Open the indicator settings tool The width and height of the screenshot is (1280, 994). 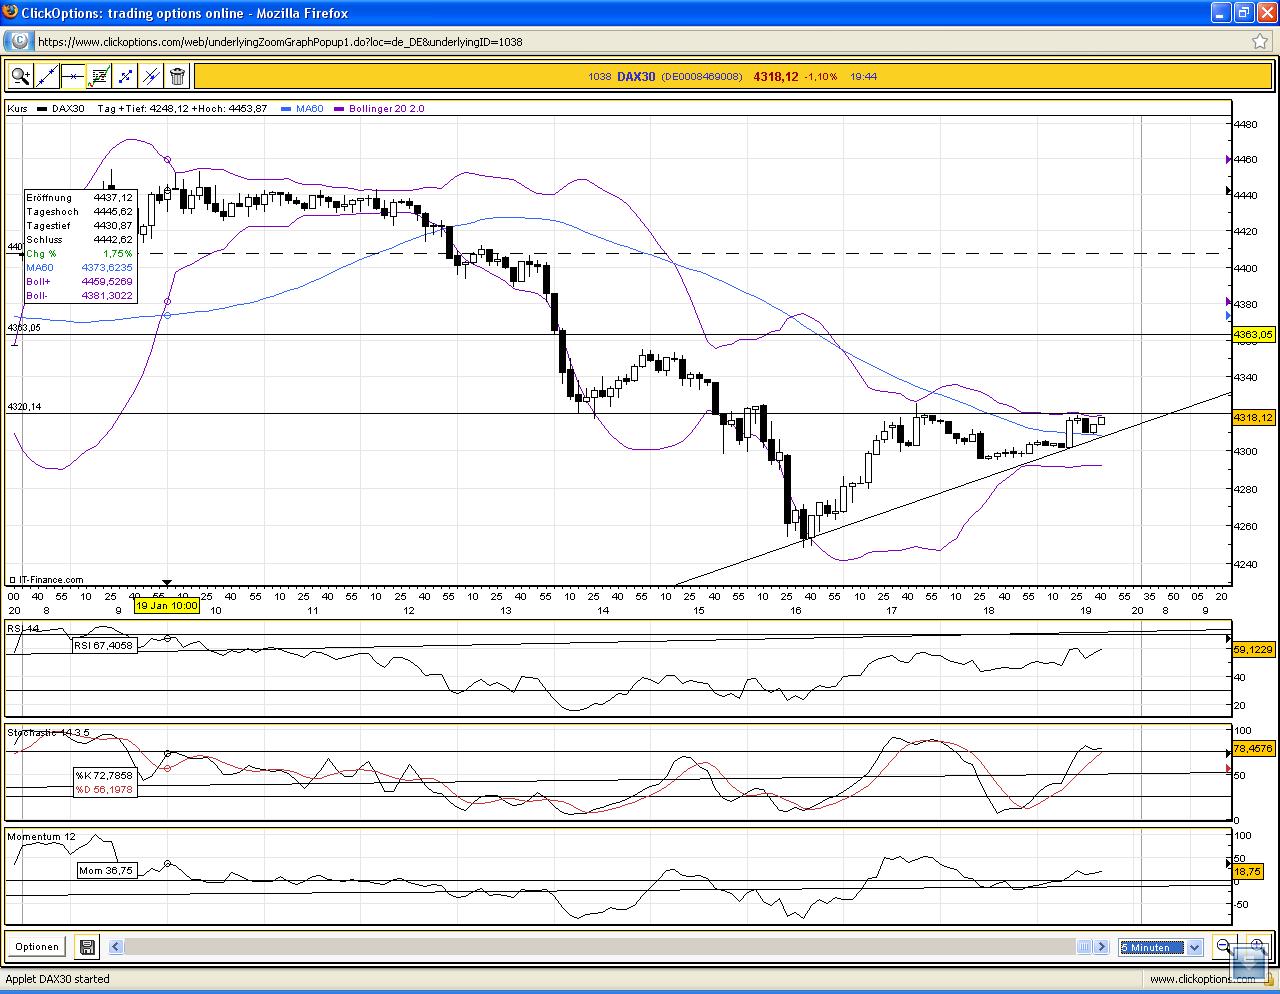(98, 76)
